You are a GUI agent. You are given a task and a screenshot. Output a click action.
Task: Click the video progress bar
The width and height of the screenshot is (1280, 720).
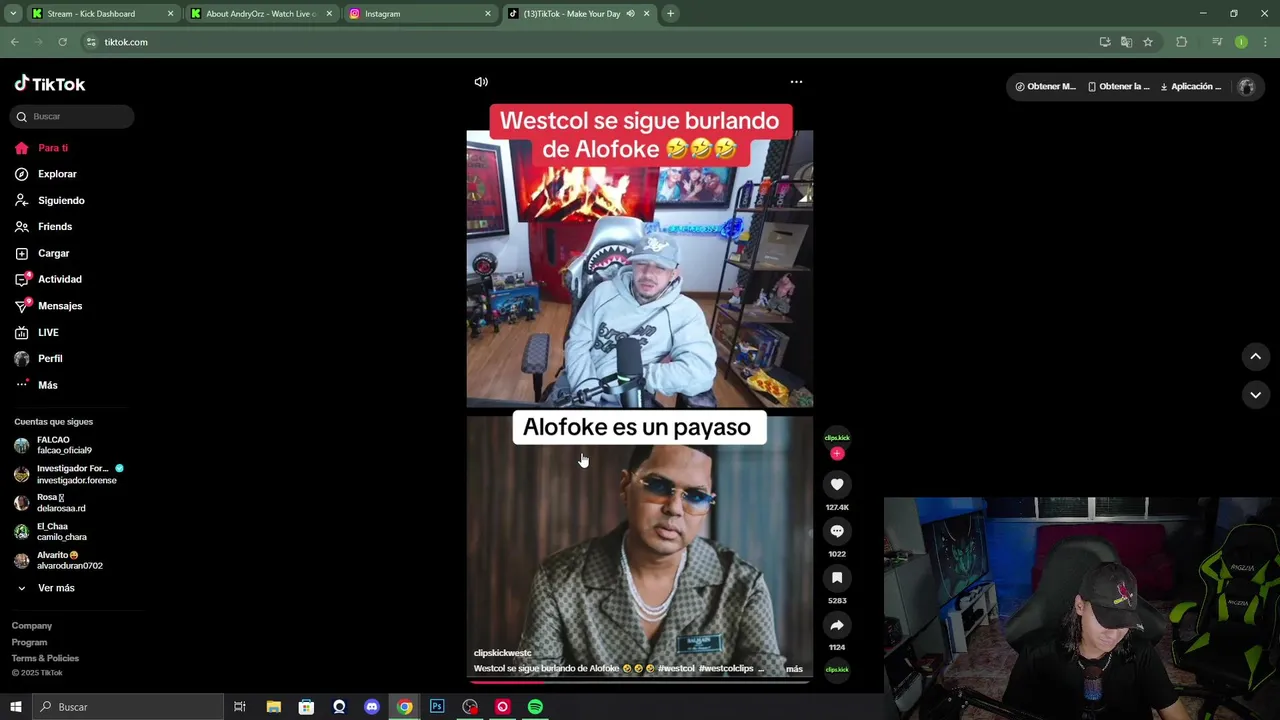click(x=640, y=682)
